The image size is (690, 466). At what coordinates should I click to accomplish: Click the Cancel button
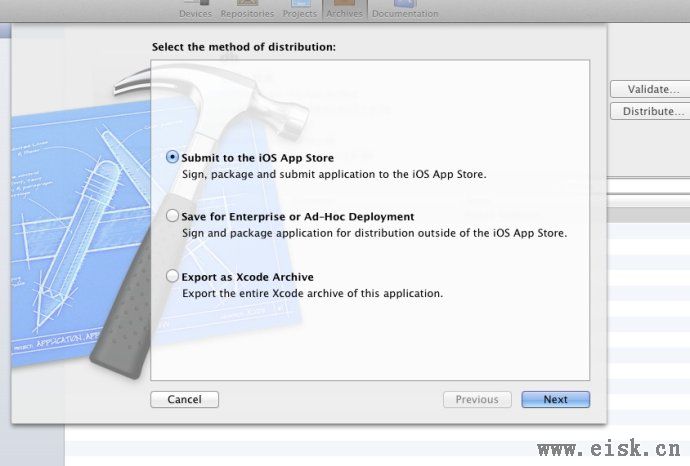(184, 400)
